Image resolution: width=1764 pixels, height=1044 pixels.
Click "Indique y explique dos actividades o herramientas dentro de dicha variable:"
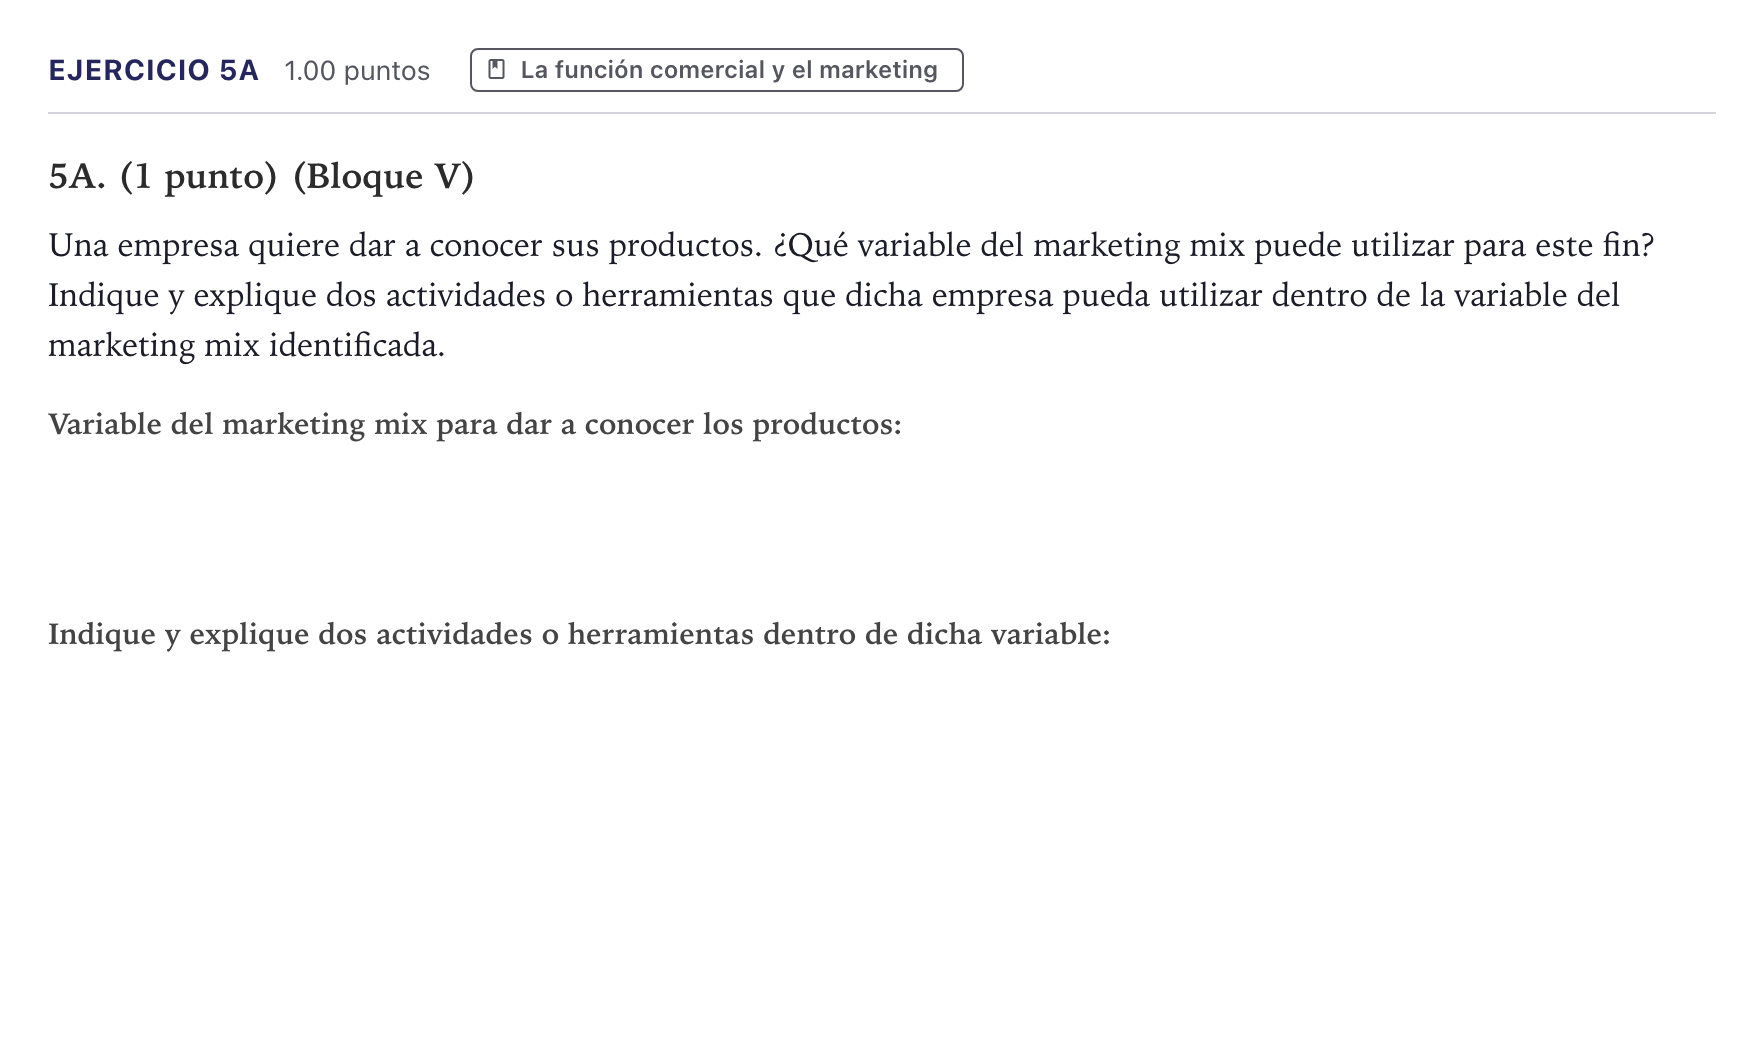pyautogui.click(x=579, y=635)
